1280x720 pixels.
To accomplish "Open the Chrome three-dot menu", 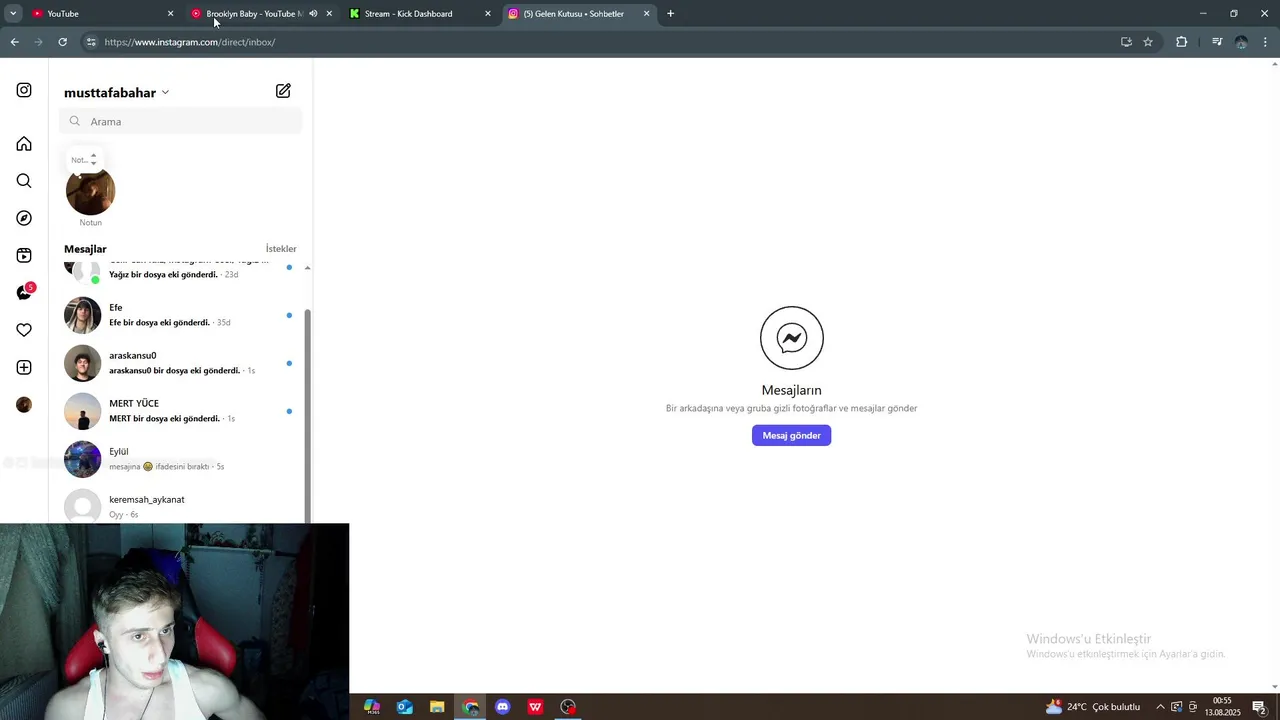I will pyautogui.click(x=1266, y=42).
